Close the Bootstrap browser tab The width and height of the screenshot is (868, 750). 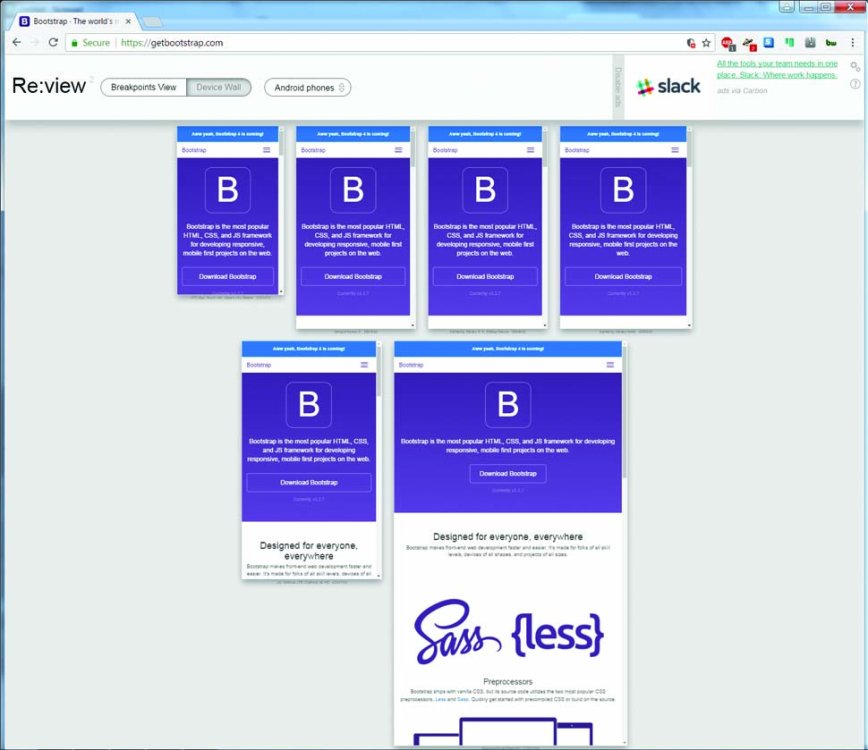click(128, 21)
